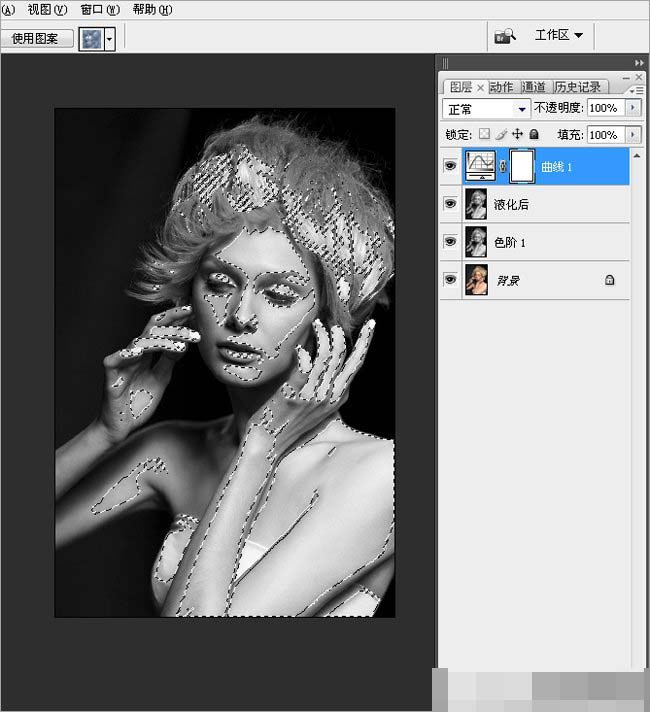Screen dimensions: 650x712
Task: Click the Curves adjustment thumbnail on 曲线 1
Action: tap(480, 166)
